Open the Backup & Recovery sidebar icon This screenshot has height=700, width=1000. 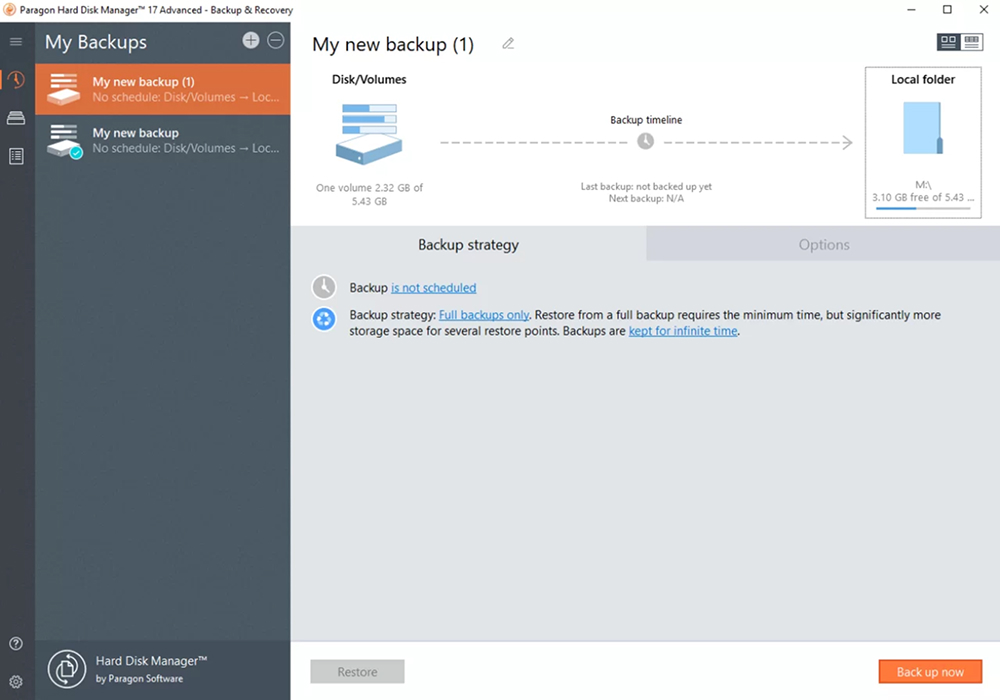(x=15, y=80)
